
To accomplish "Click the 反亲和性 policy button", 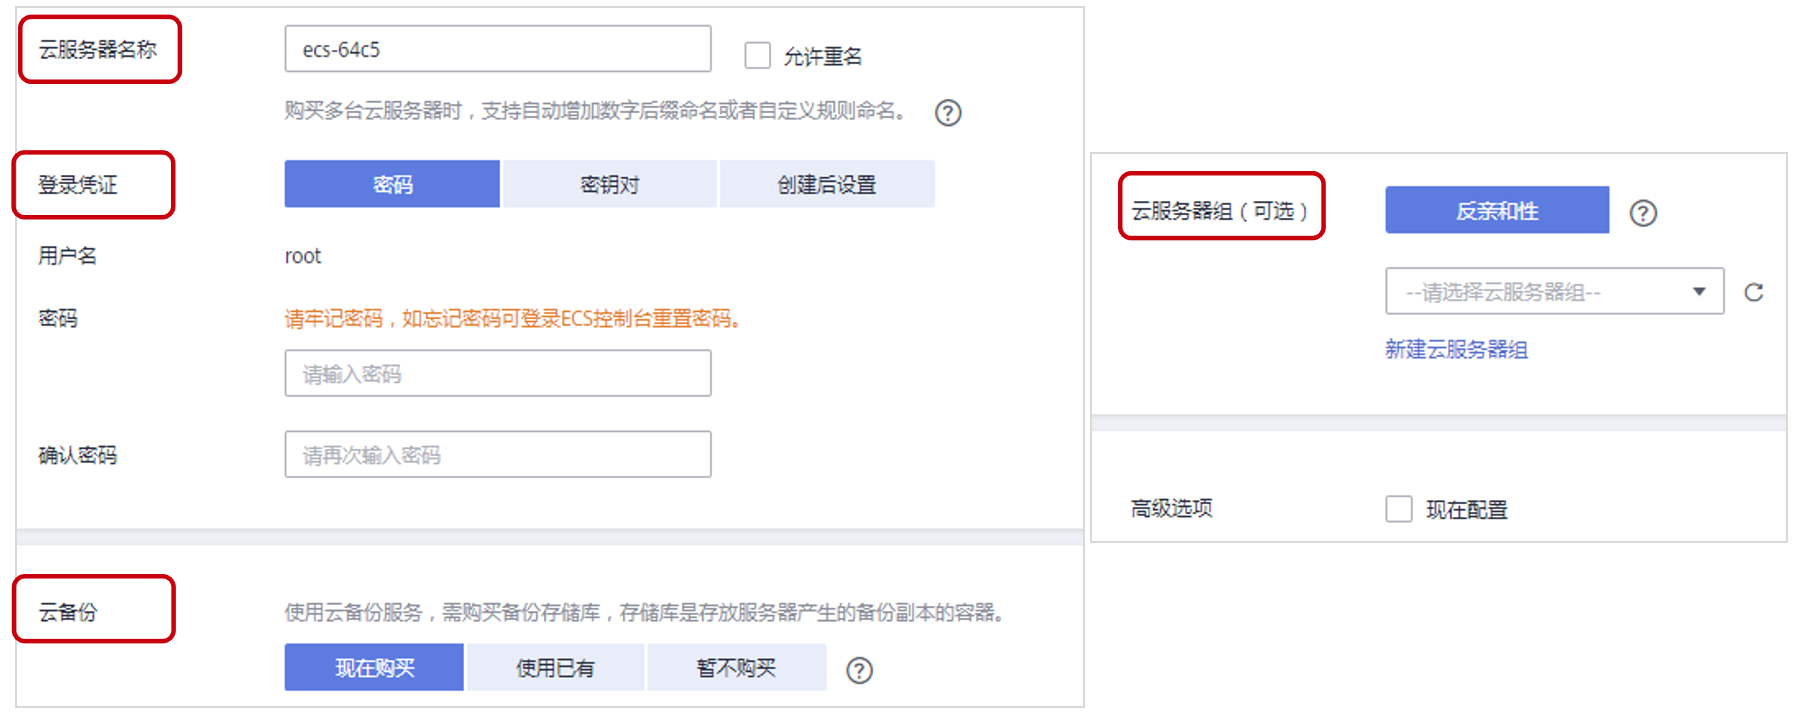I will click(x=1497, y=210).
